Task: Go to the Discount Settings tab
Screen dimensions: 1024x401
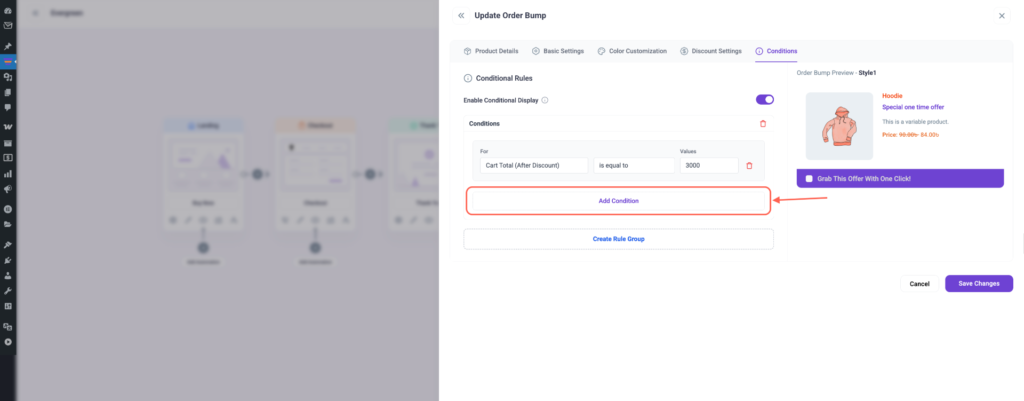Action: coord(710,51)
